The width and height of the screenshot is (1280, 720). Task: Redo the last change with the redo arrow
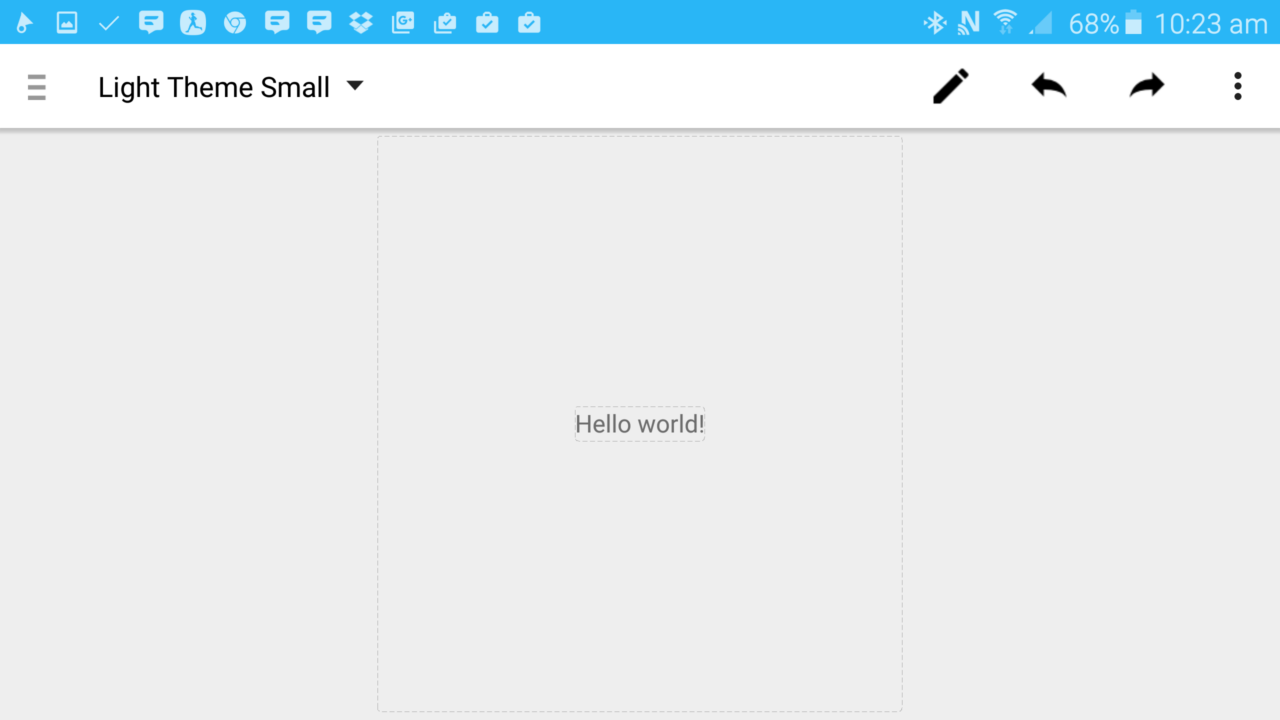click(x=1146, y=86)
